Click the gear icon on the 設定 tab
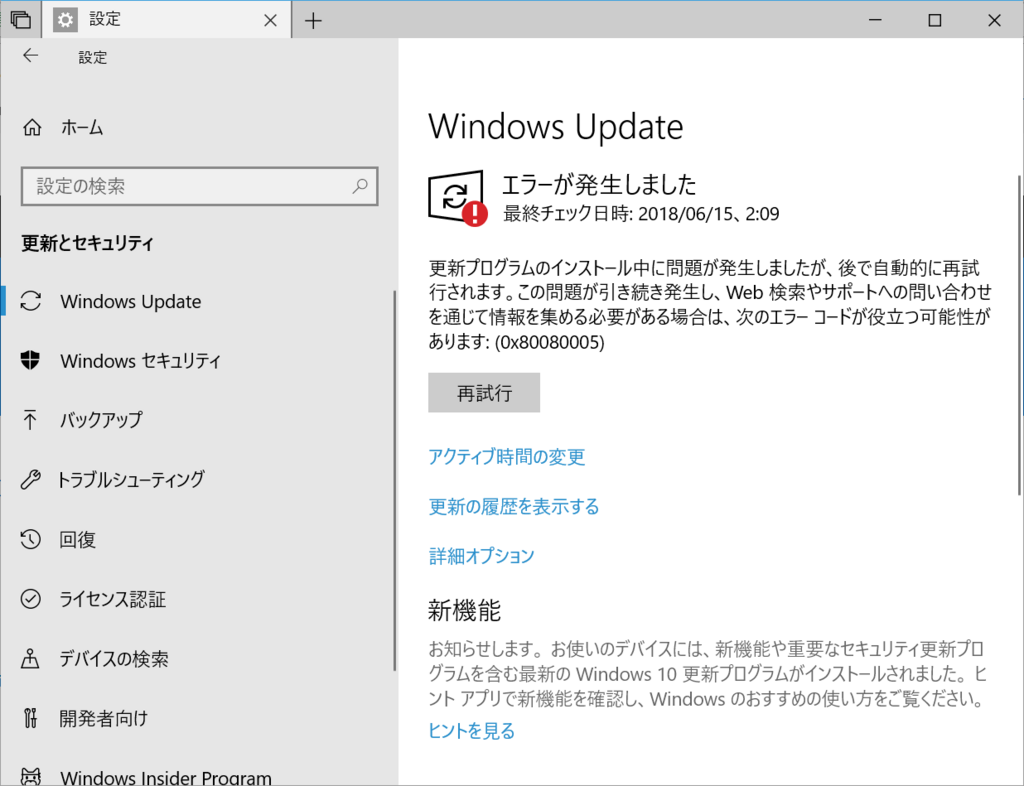The width and height of the screenshot is (1024, 786). 65,20
